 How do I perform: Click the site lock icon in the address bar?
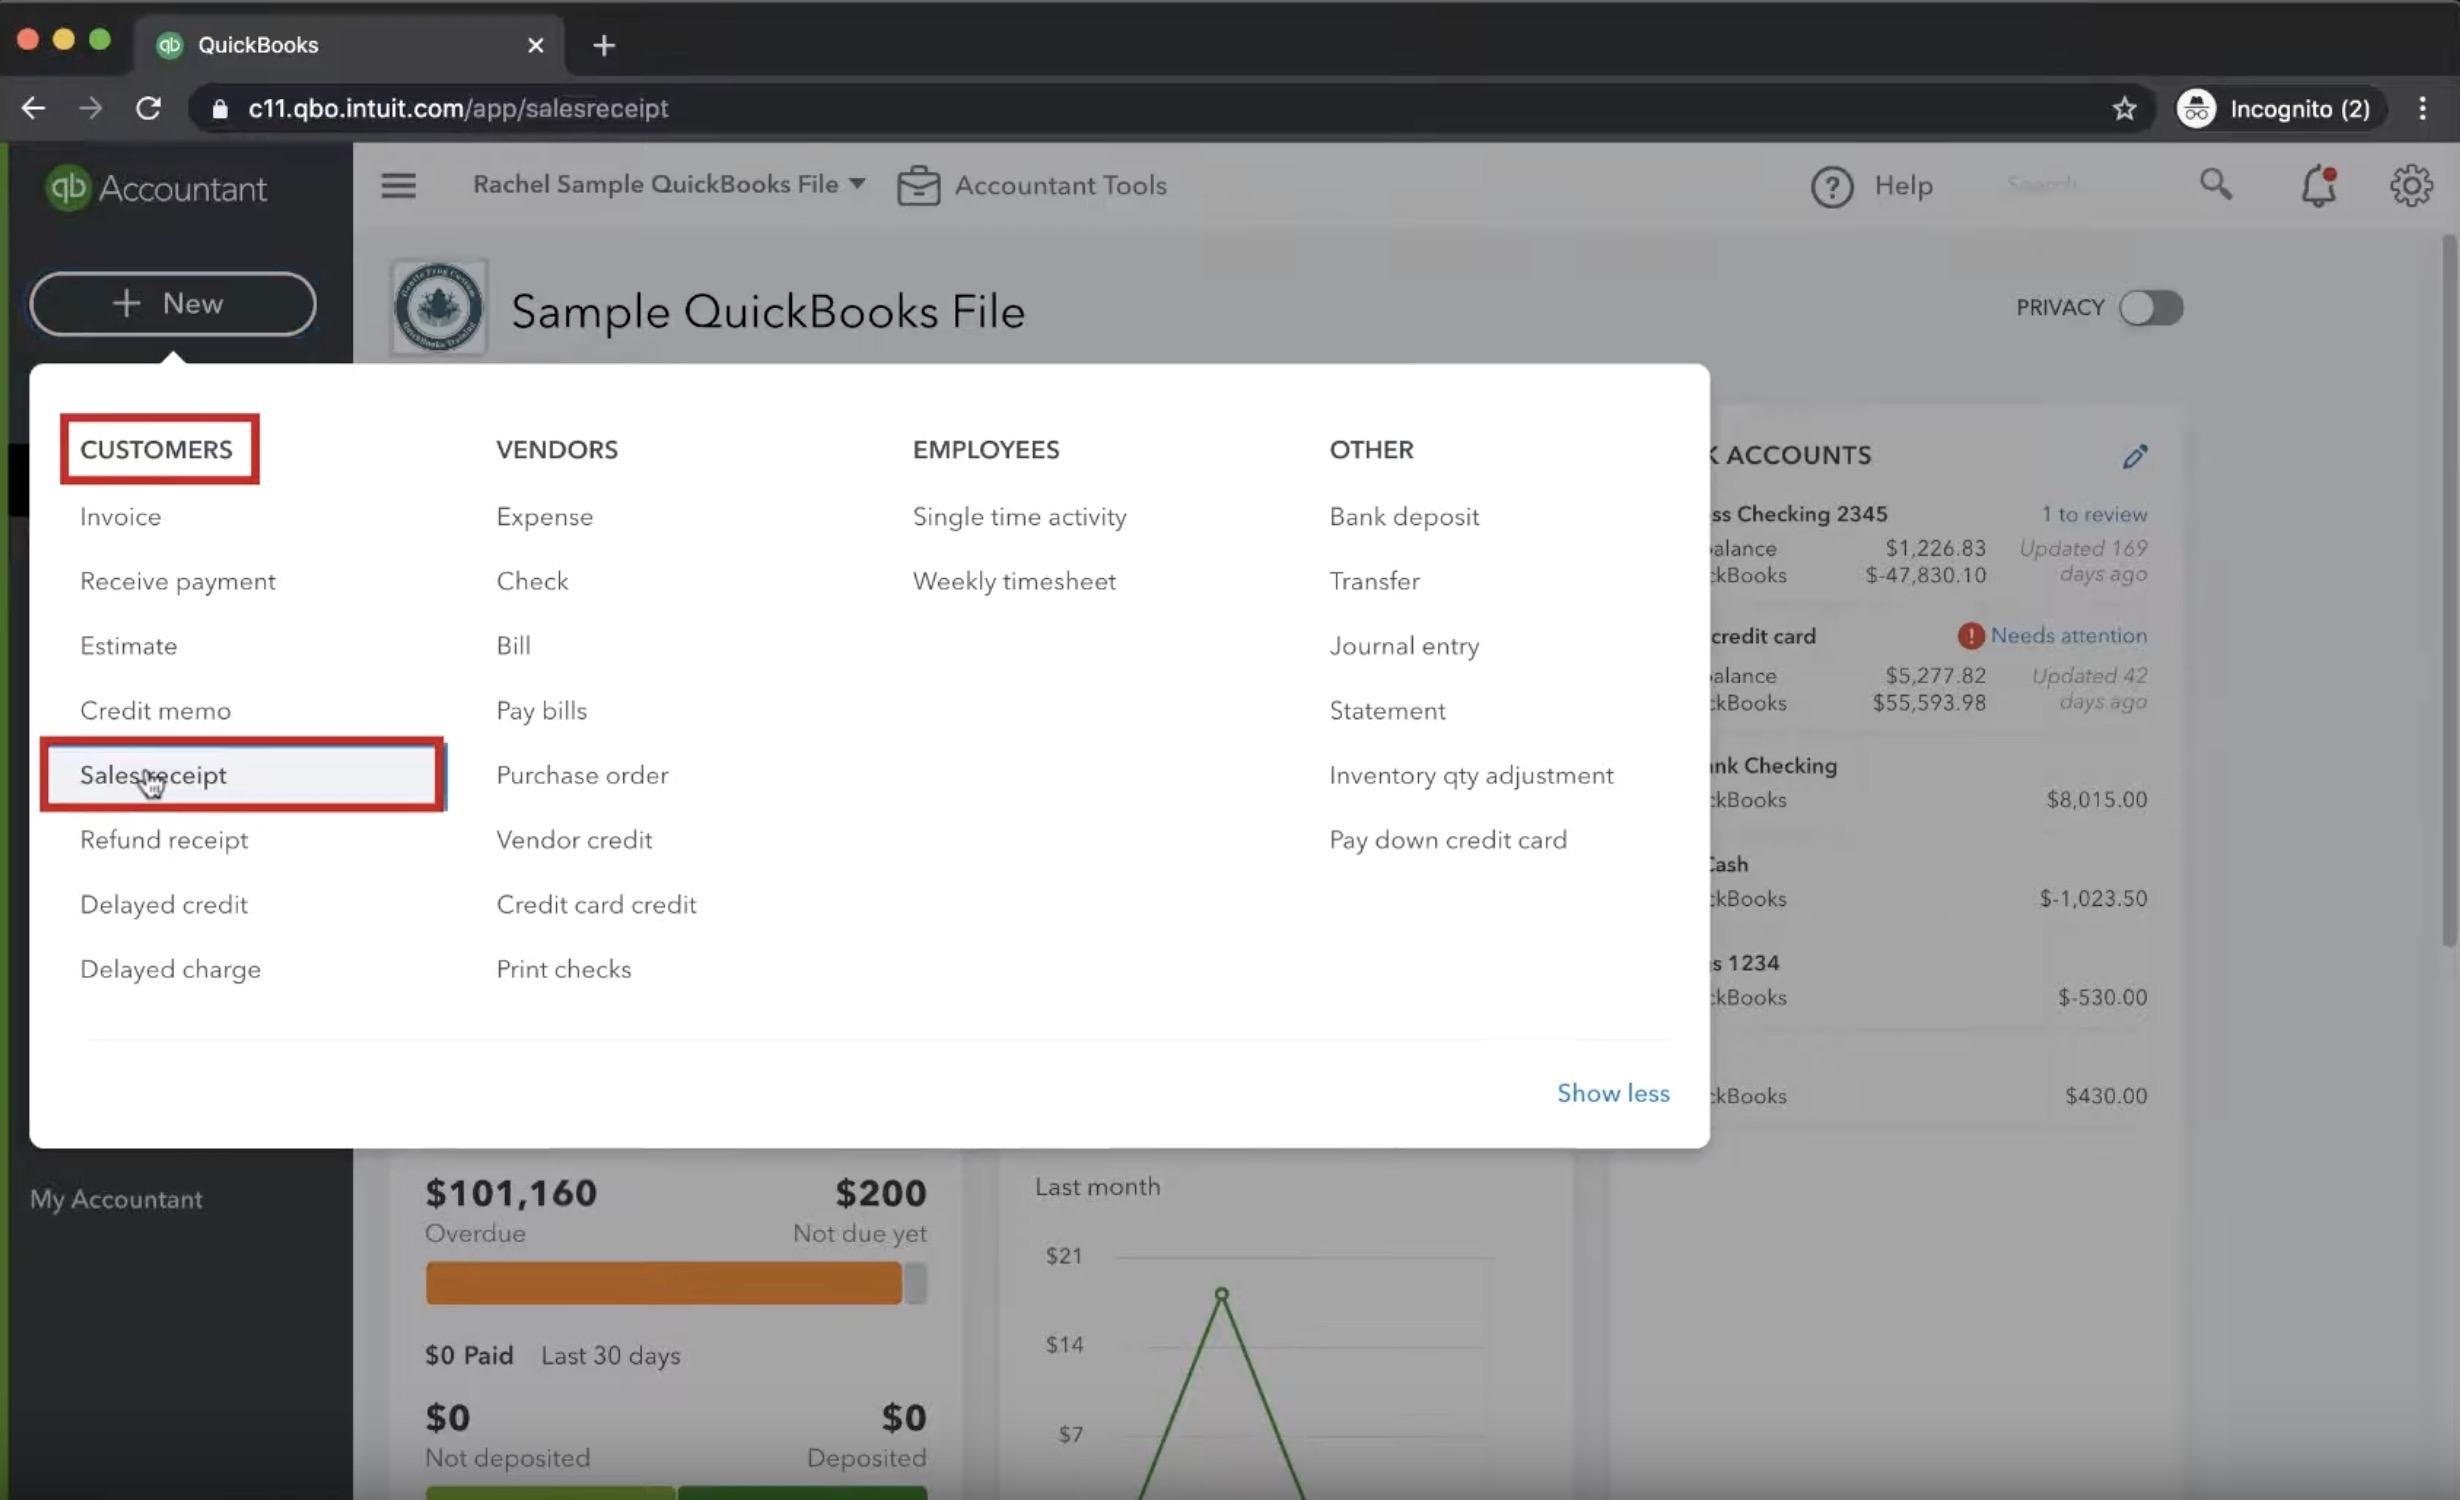[220, 108]
